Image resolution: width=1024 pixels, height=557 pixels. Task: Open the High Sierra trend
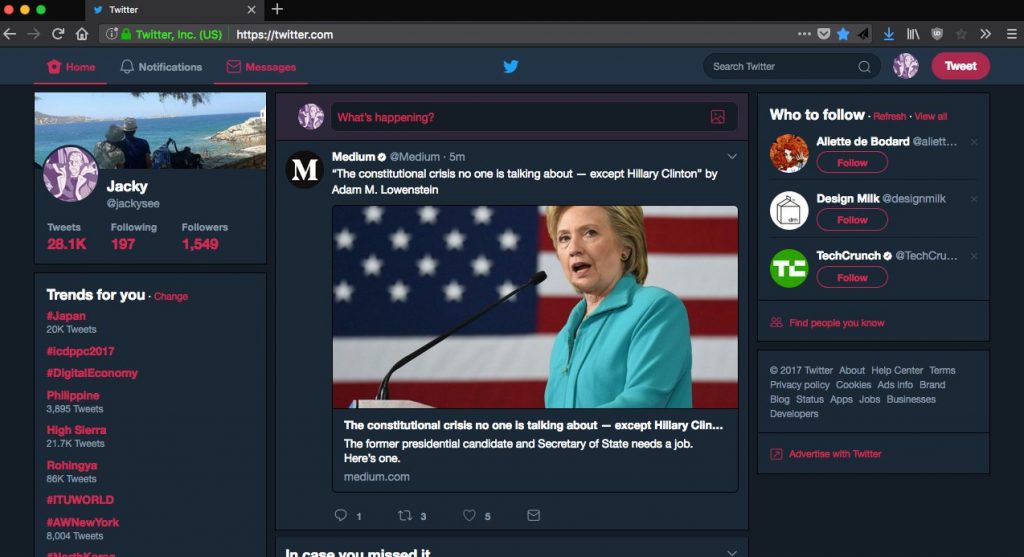pyautogui.click(x=76, y=430)
